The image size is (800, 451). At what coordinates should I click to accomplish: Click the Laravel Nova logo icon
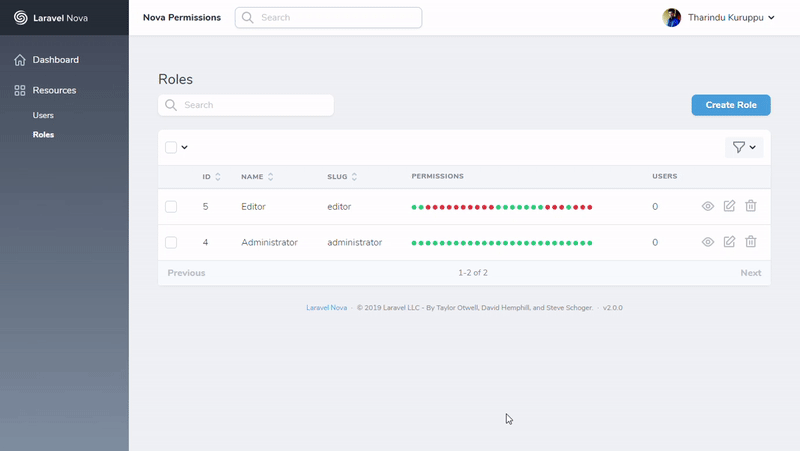click(20, 17)
